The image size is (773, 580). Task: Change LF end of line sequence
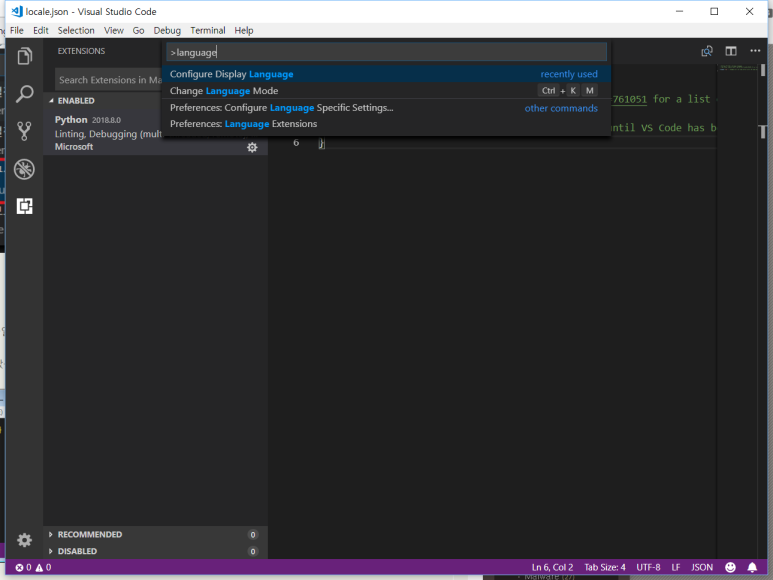(x=675, y=567)
